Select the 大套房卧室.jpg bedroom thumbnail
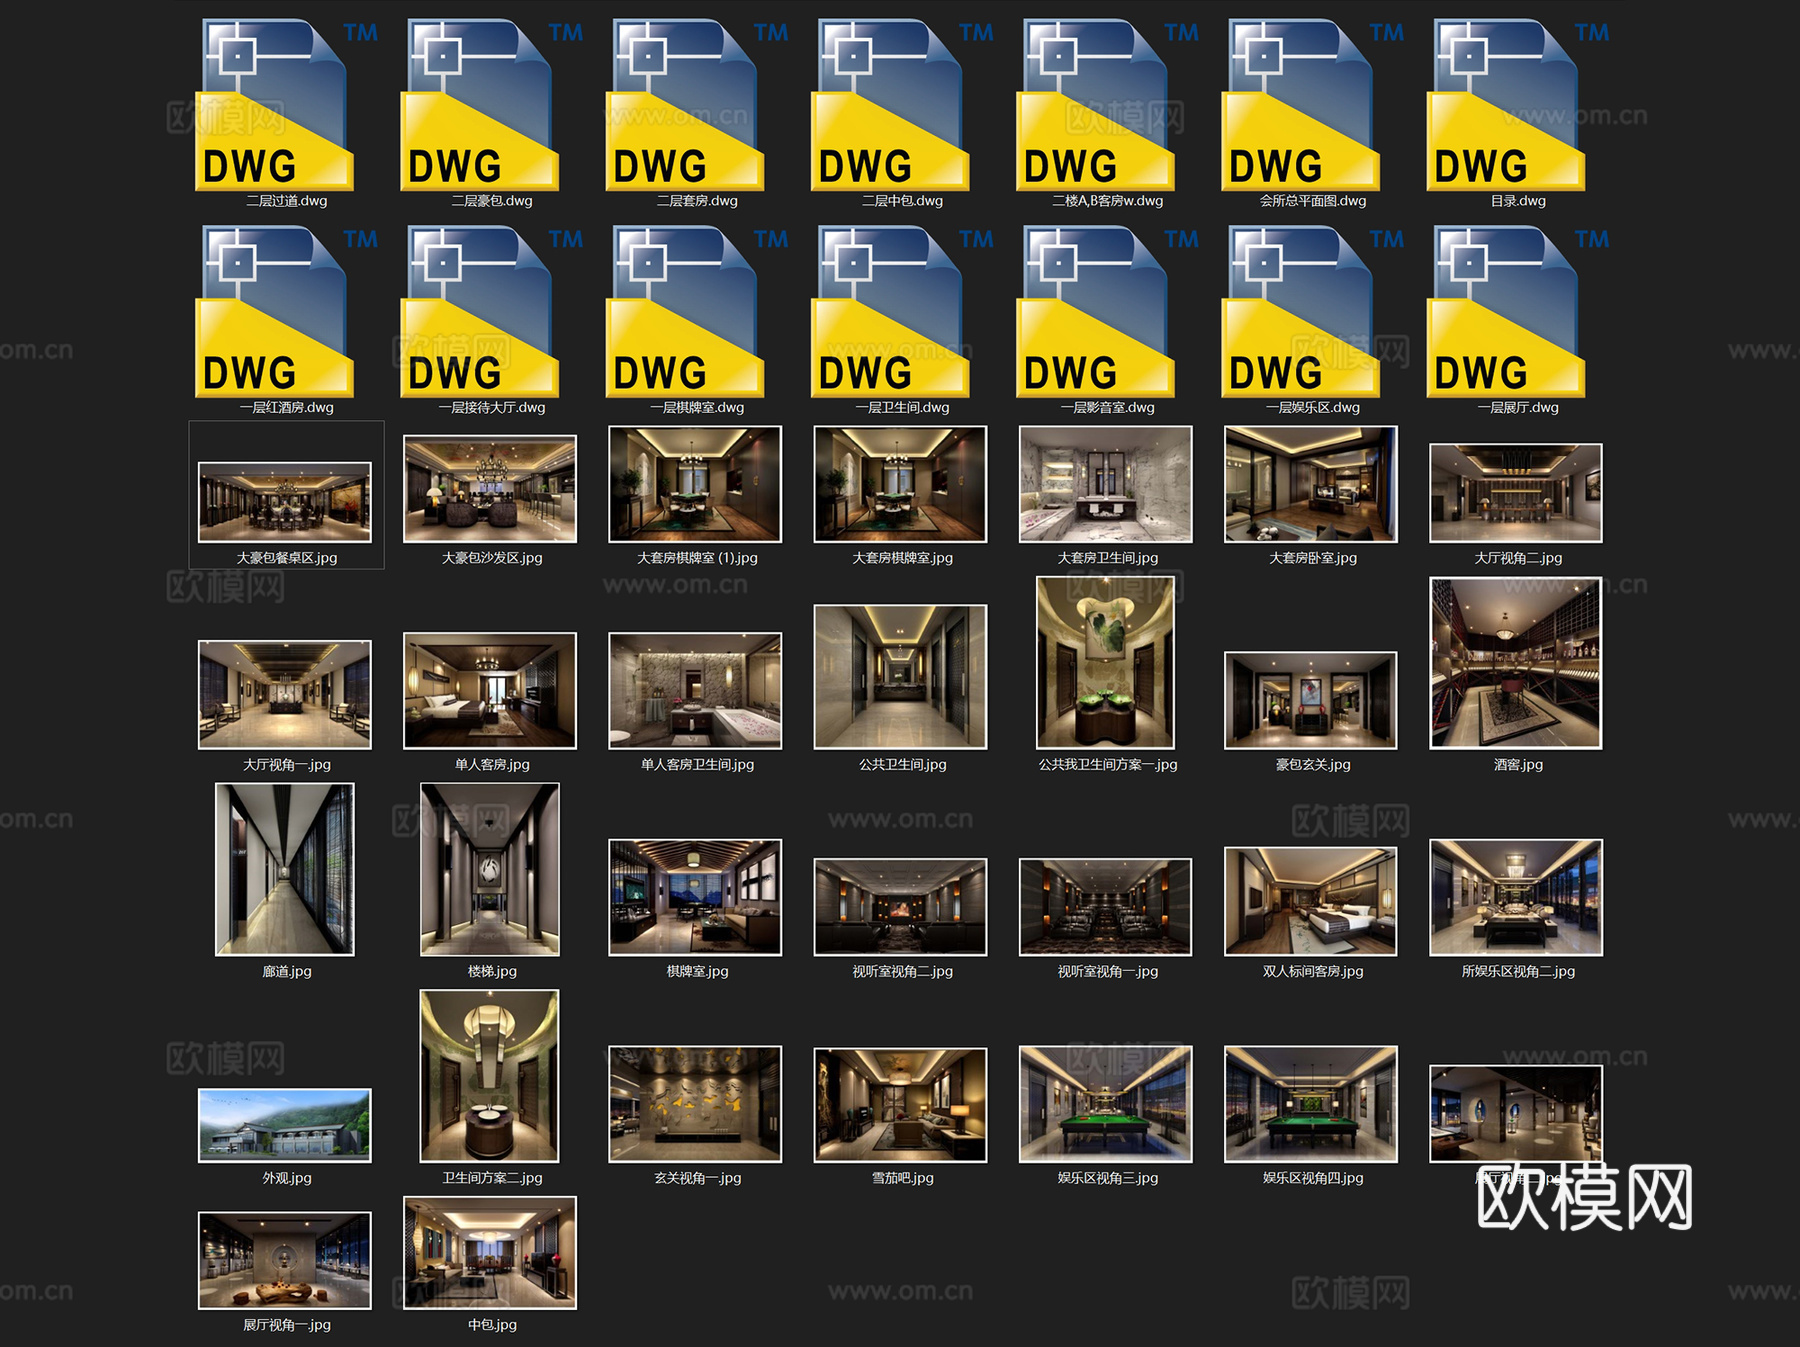Screen dimensions: 1800x1347 pyautogui.click(x=1311, y=484)
